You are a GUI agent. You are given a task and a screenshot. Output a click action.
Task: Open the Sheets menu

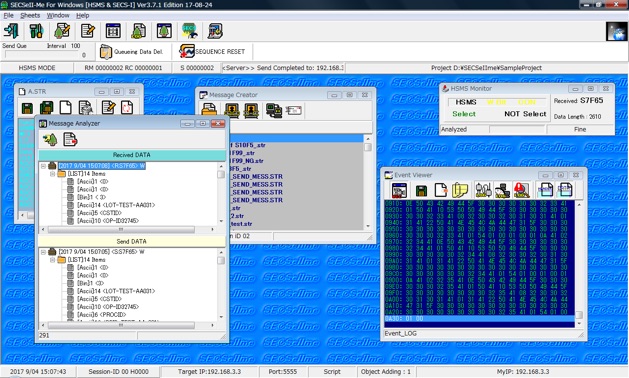click(x=30, y=15)
